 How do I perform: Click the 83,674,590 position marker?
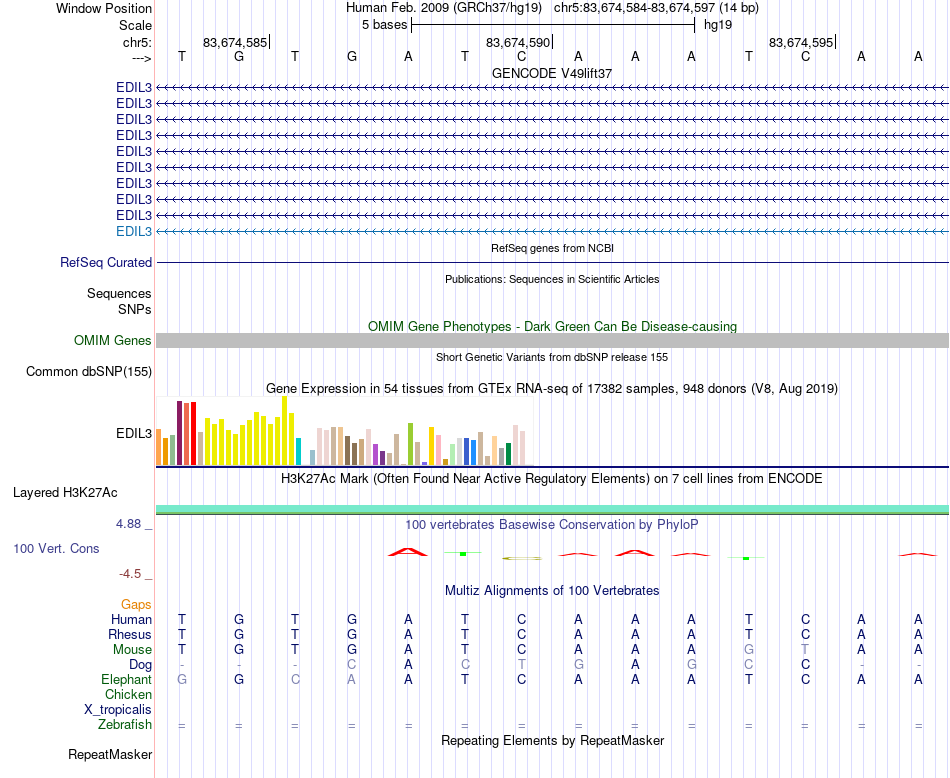coord(519,42)
